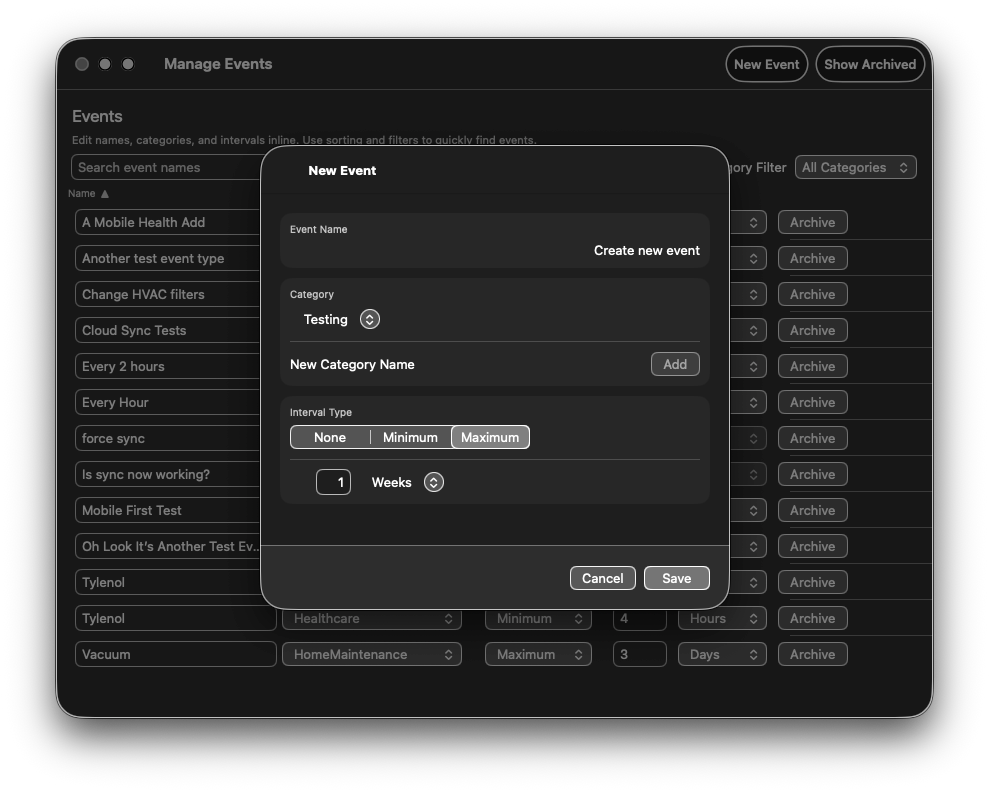Screen dimensions: 989x792
Task: Archive the Vacuum event
Action: pos(812,654)
